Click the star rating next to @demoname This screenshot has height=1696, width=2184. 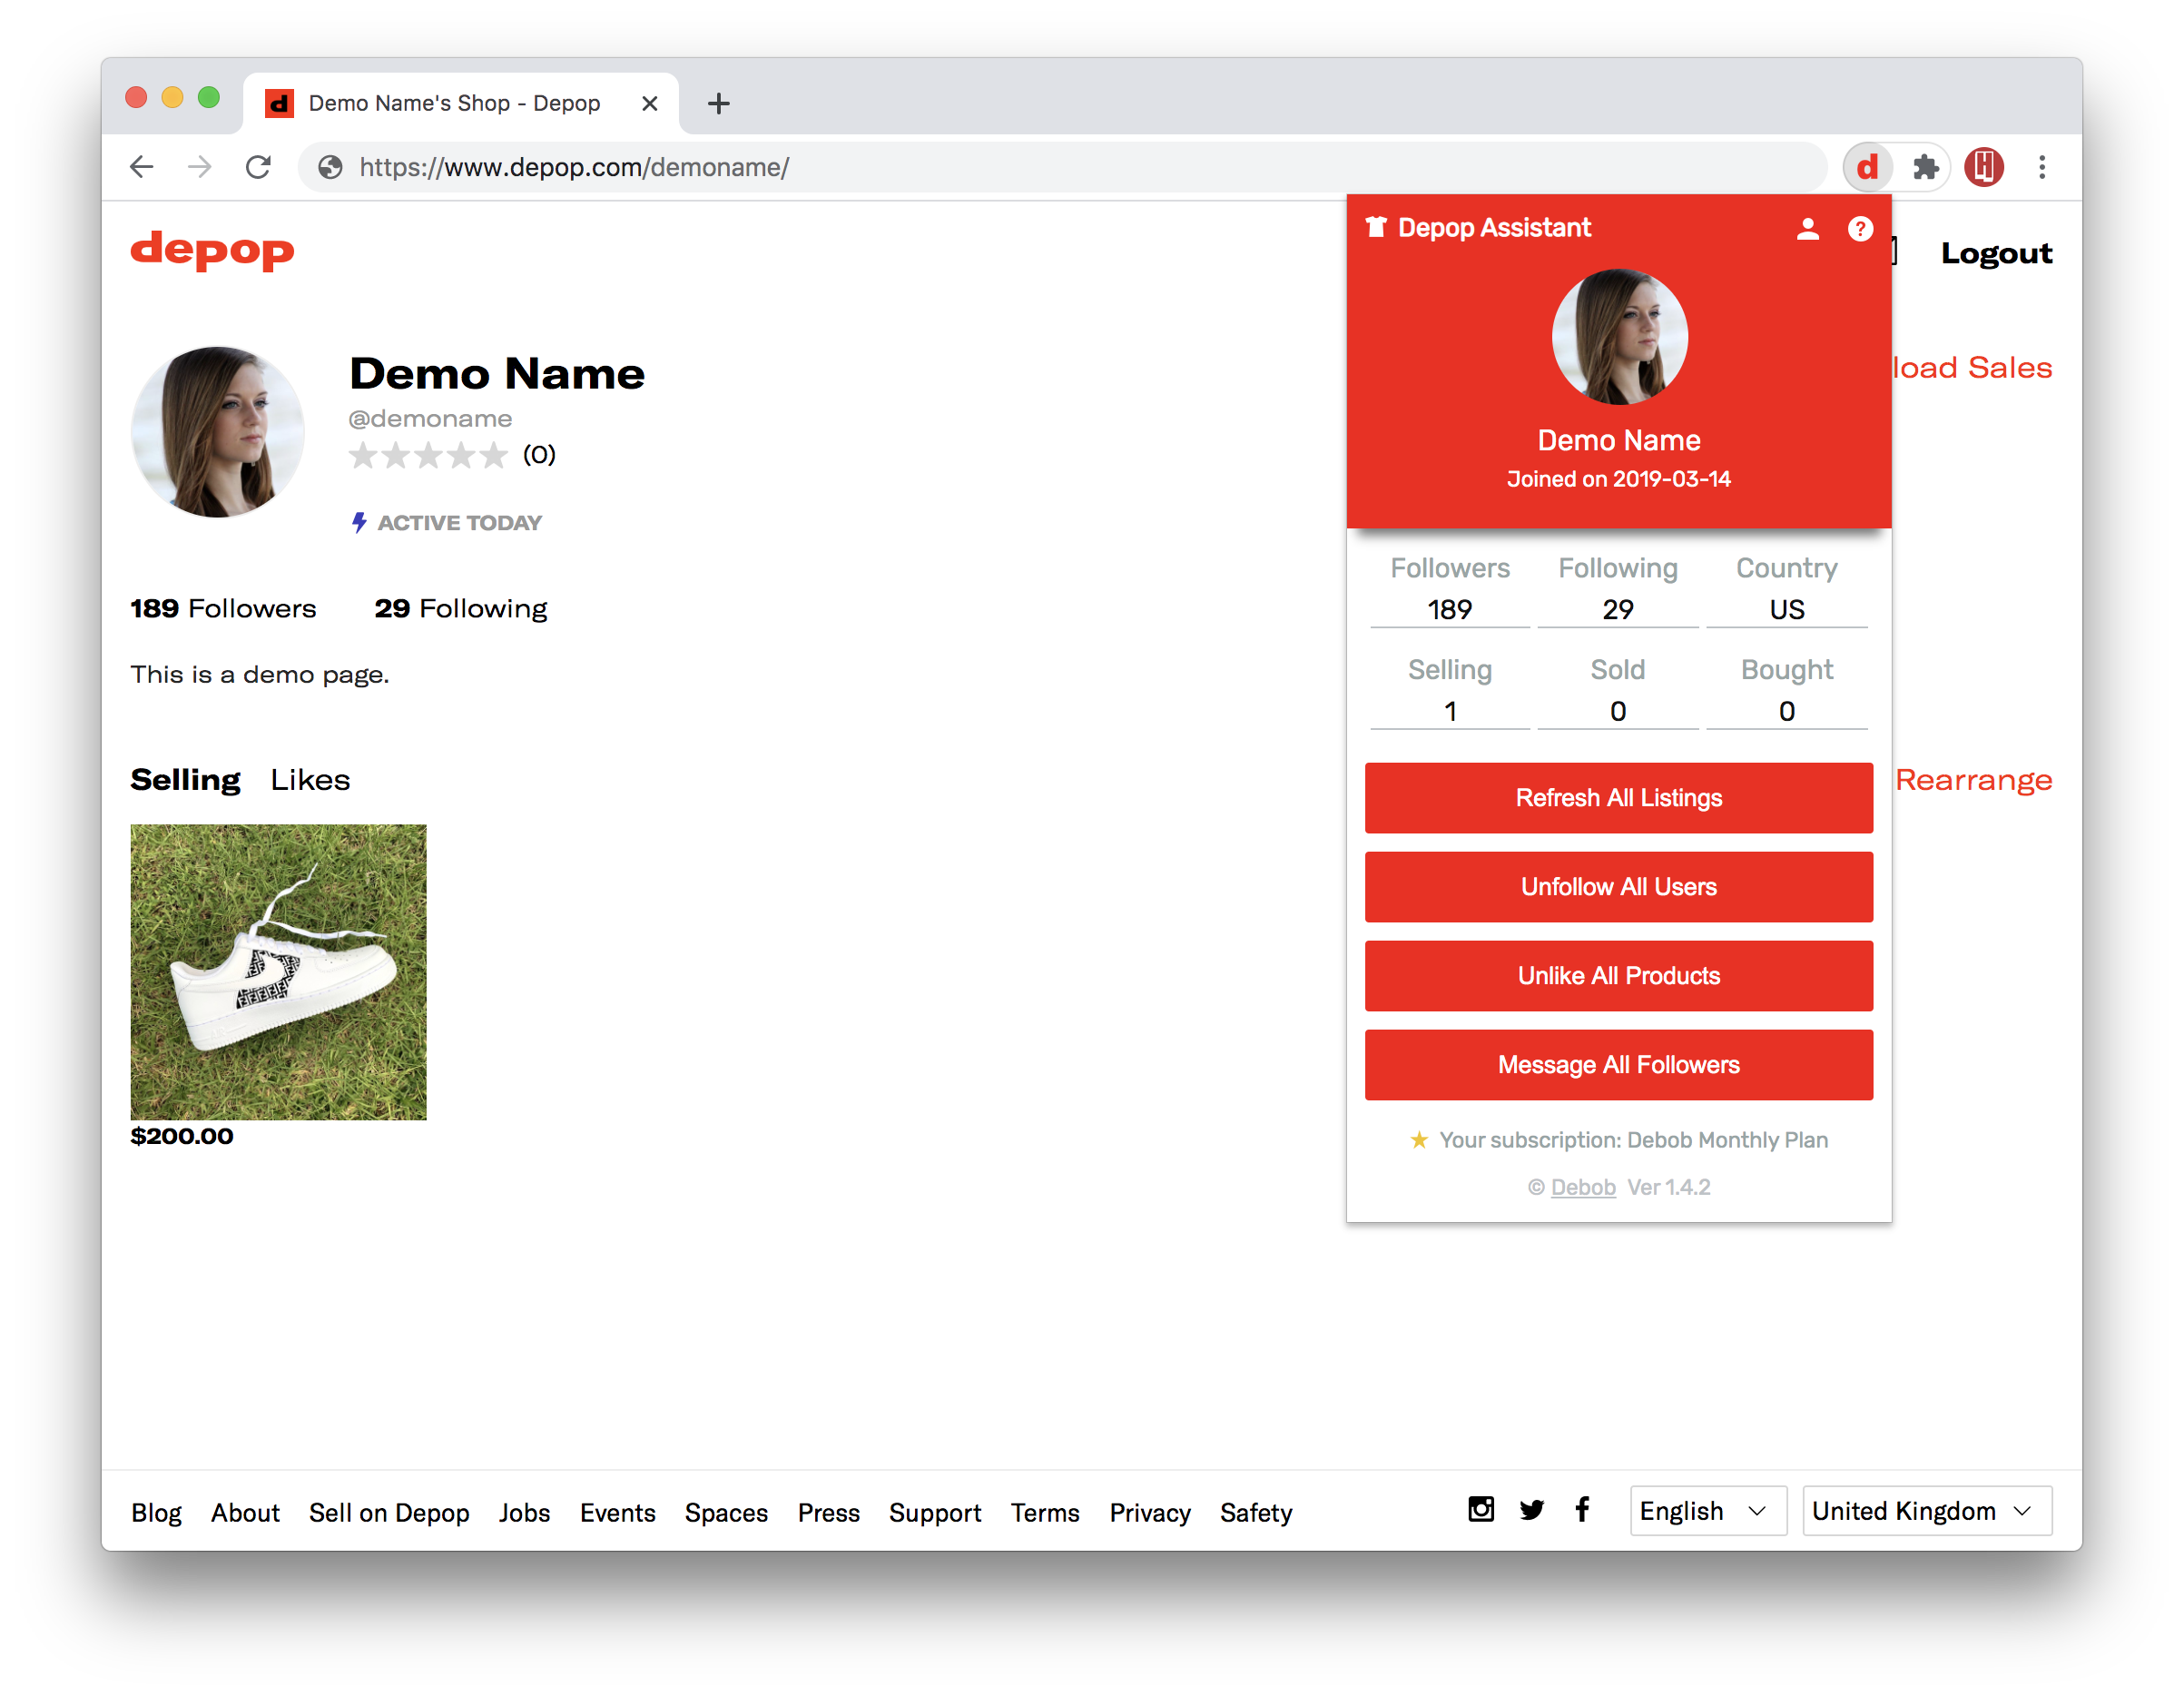click(429, 455)
